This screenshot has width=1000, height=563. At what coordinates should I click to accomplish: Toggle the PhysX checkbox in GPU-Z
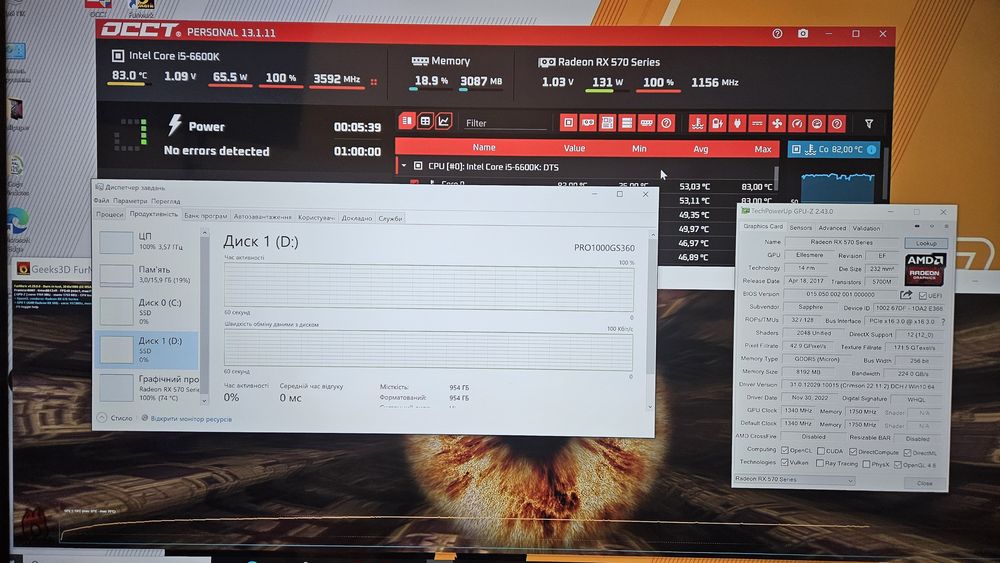coord(866,464)
